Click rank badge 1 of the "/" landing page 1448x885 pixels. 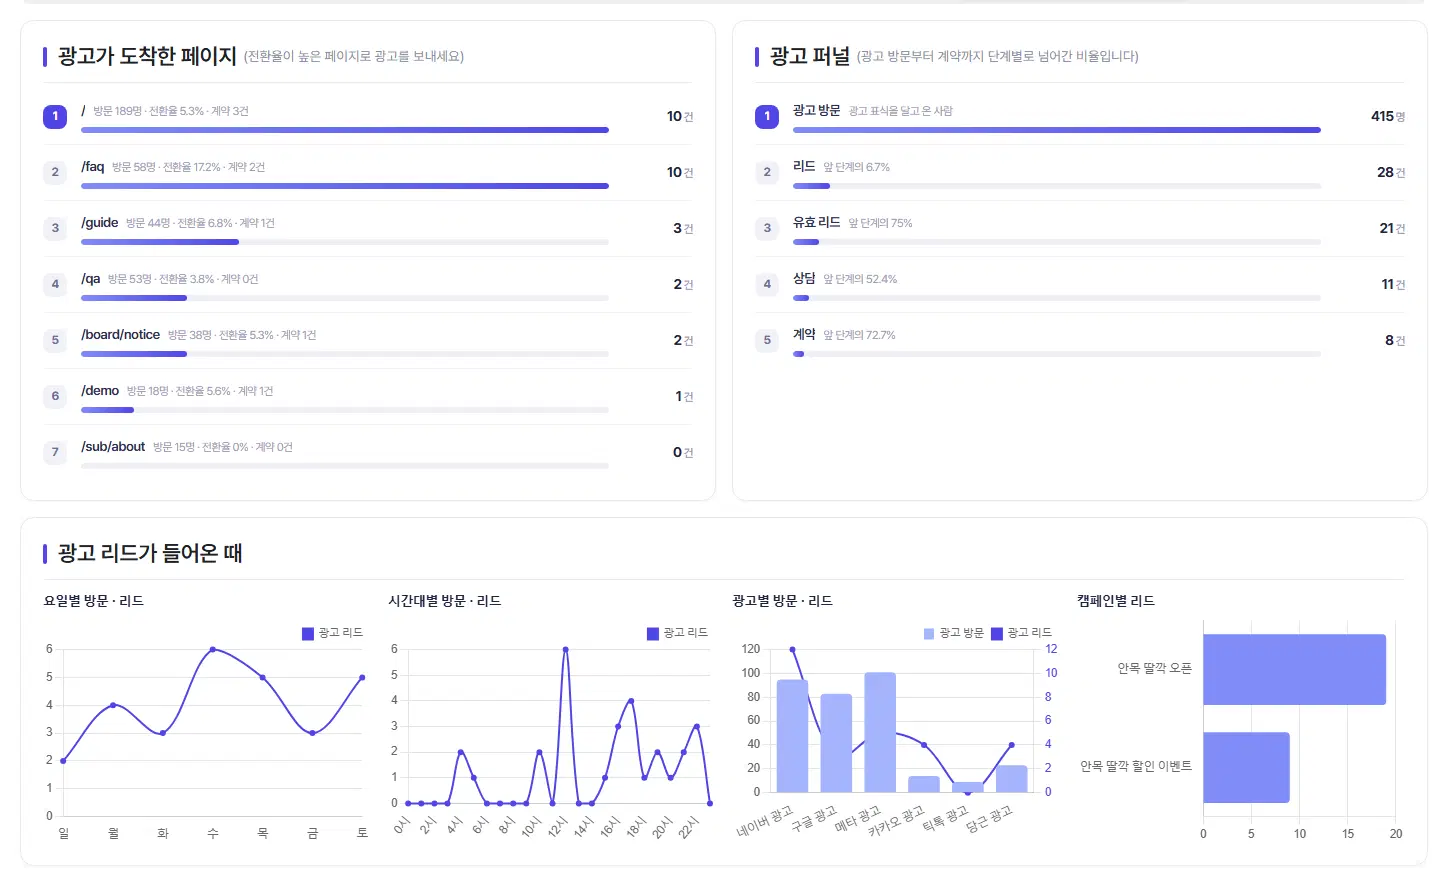(55, 116)
